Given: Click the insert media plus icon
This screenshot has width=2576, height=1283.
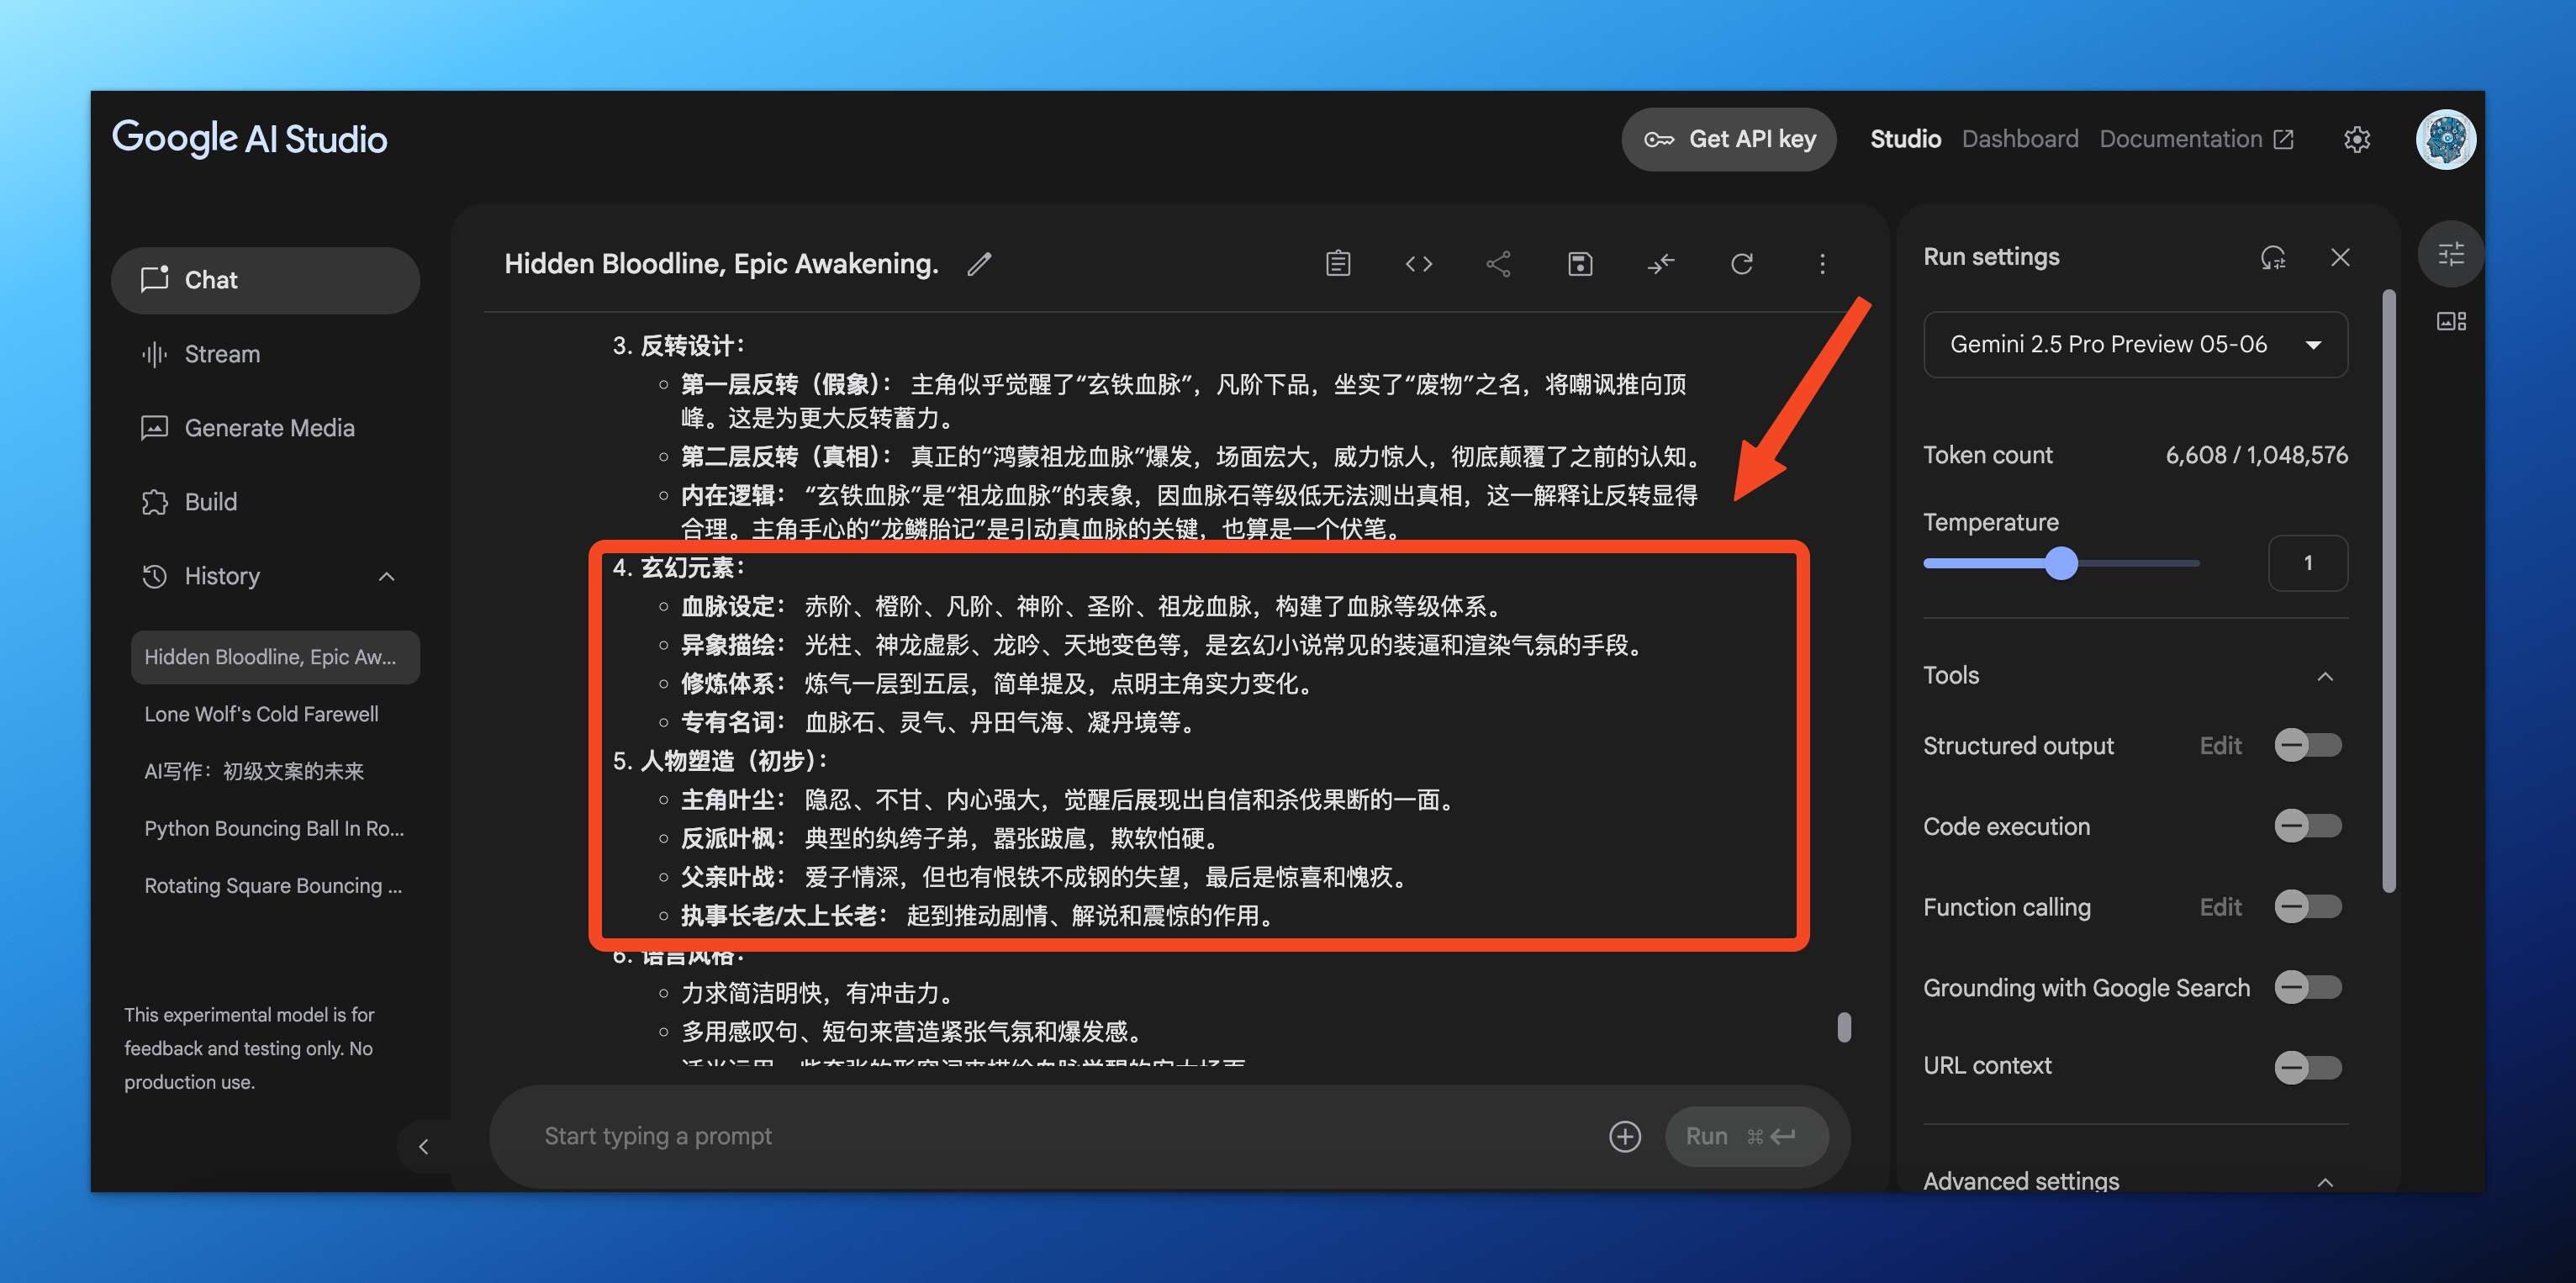Looking at the screenshot, I should (x=1624, y=1137).
